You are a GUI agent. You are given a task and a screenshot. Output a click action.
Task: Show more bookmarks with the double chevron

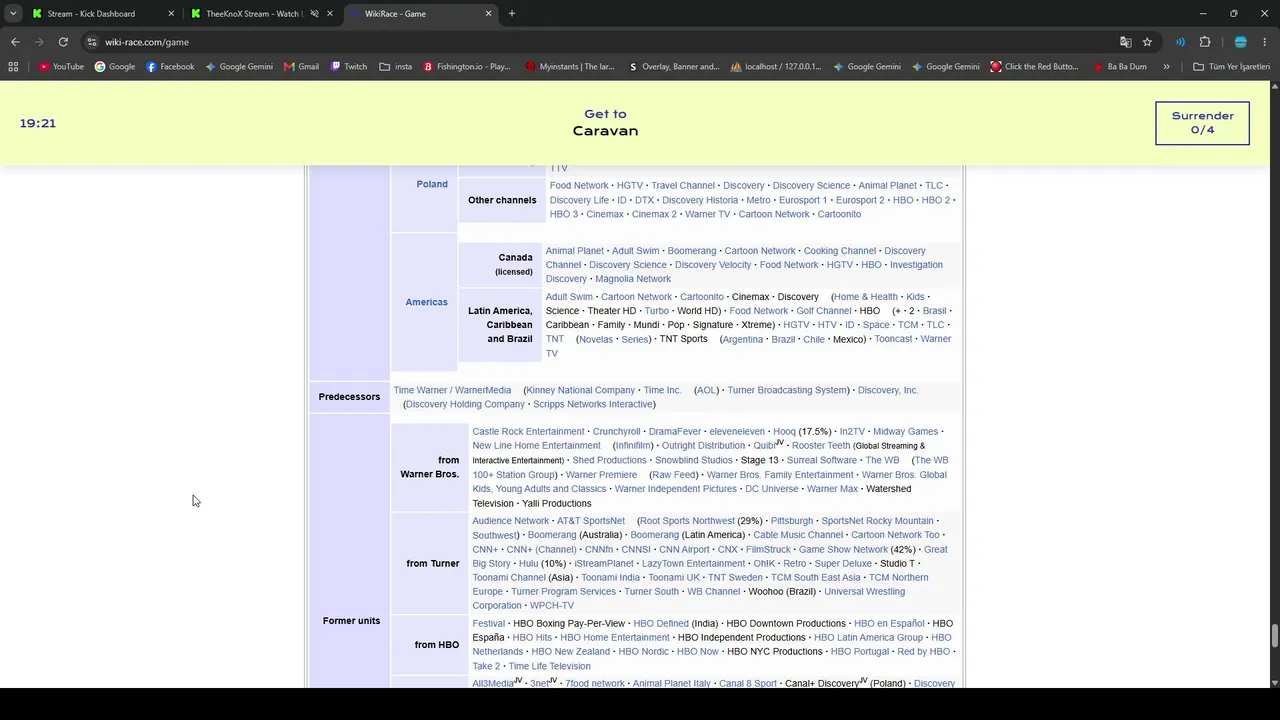coord(1166,67)
